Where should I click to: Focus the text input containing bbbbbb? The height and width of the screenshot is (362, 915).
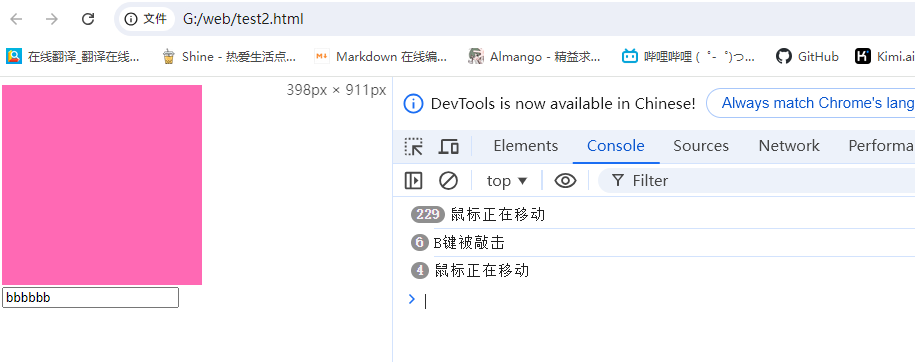90,297
